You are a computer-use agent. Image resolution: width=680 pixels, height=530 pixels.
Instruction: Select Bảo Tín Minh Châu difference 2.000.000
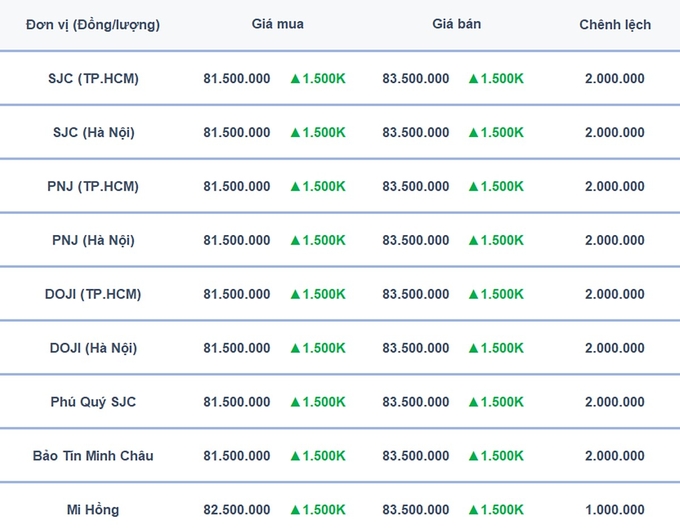tap(615, 456)
